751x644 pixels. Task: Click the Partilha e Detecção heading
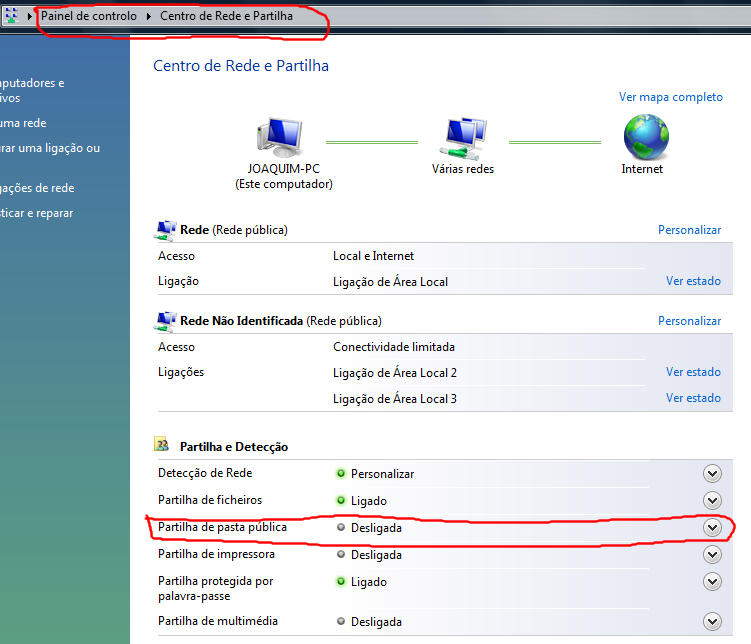click(x=234, y=447)
